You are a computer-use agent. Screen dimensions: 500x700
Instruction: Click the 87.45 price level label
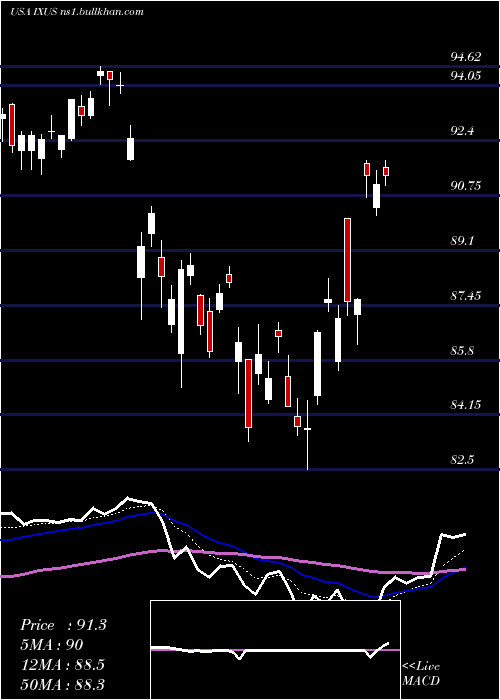pyautogui.click(x=466, y=296)
